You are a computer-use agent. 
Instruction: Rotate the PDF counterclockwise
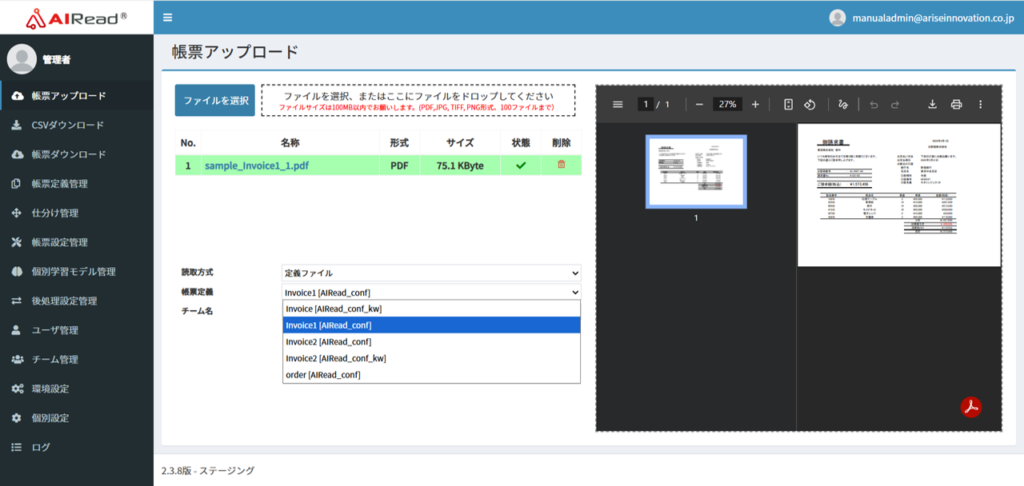[x=811, y=104]
